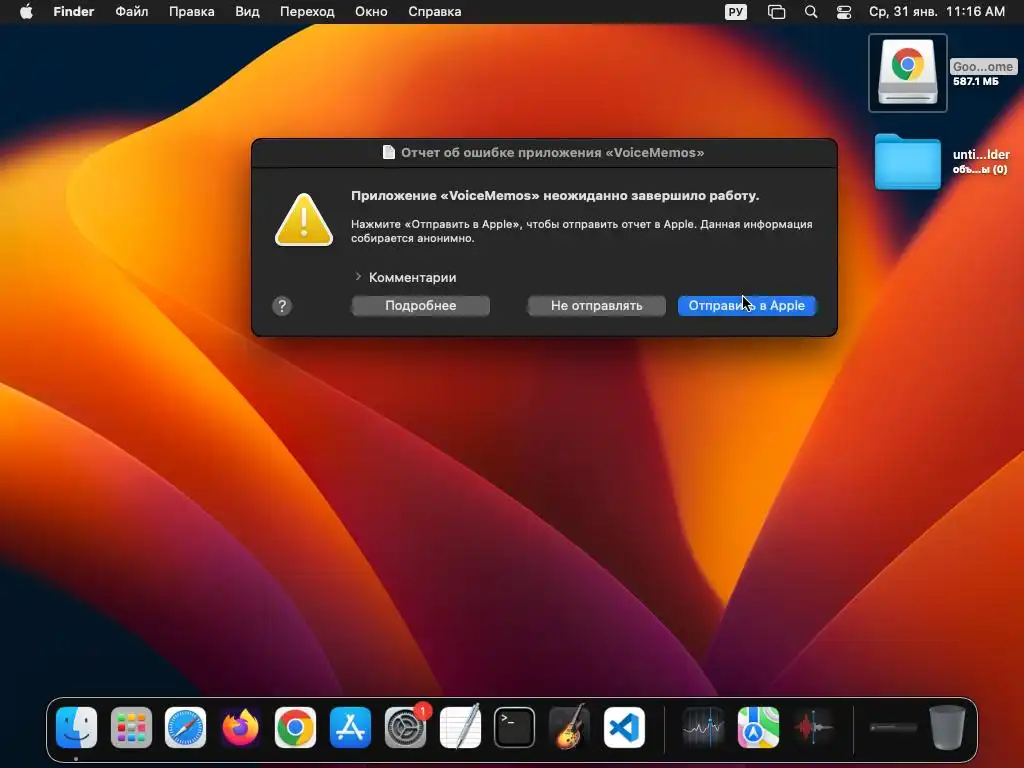The image size is (1024, 768).
Task: Expand the "Комментарии" disclosure chevron
Action: click(x=358, y=277)
